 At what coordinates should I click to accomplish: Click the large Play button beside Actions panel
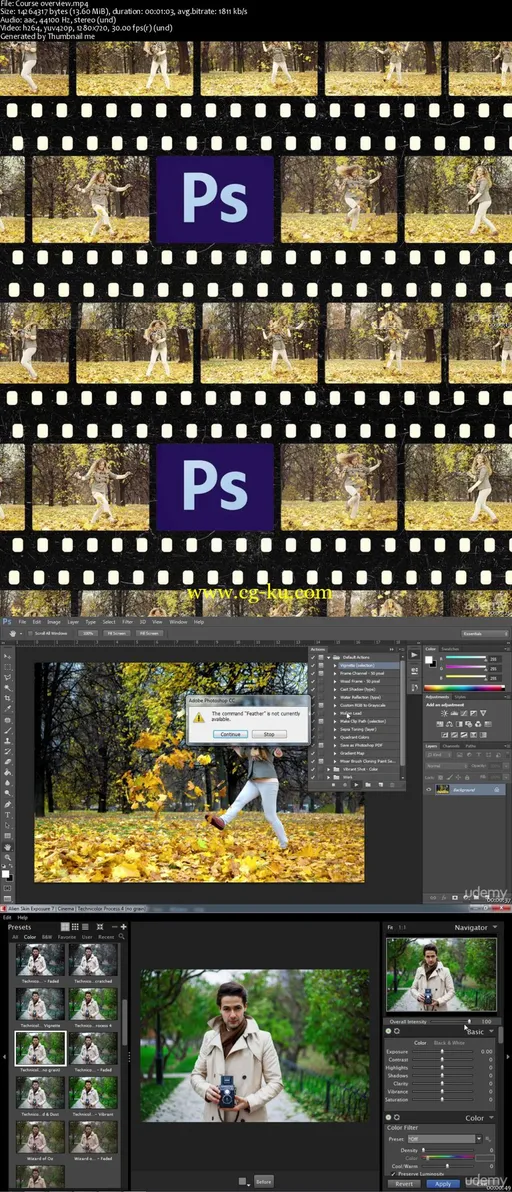(414, 654)
